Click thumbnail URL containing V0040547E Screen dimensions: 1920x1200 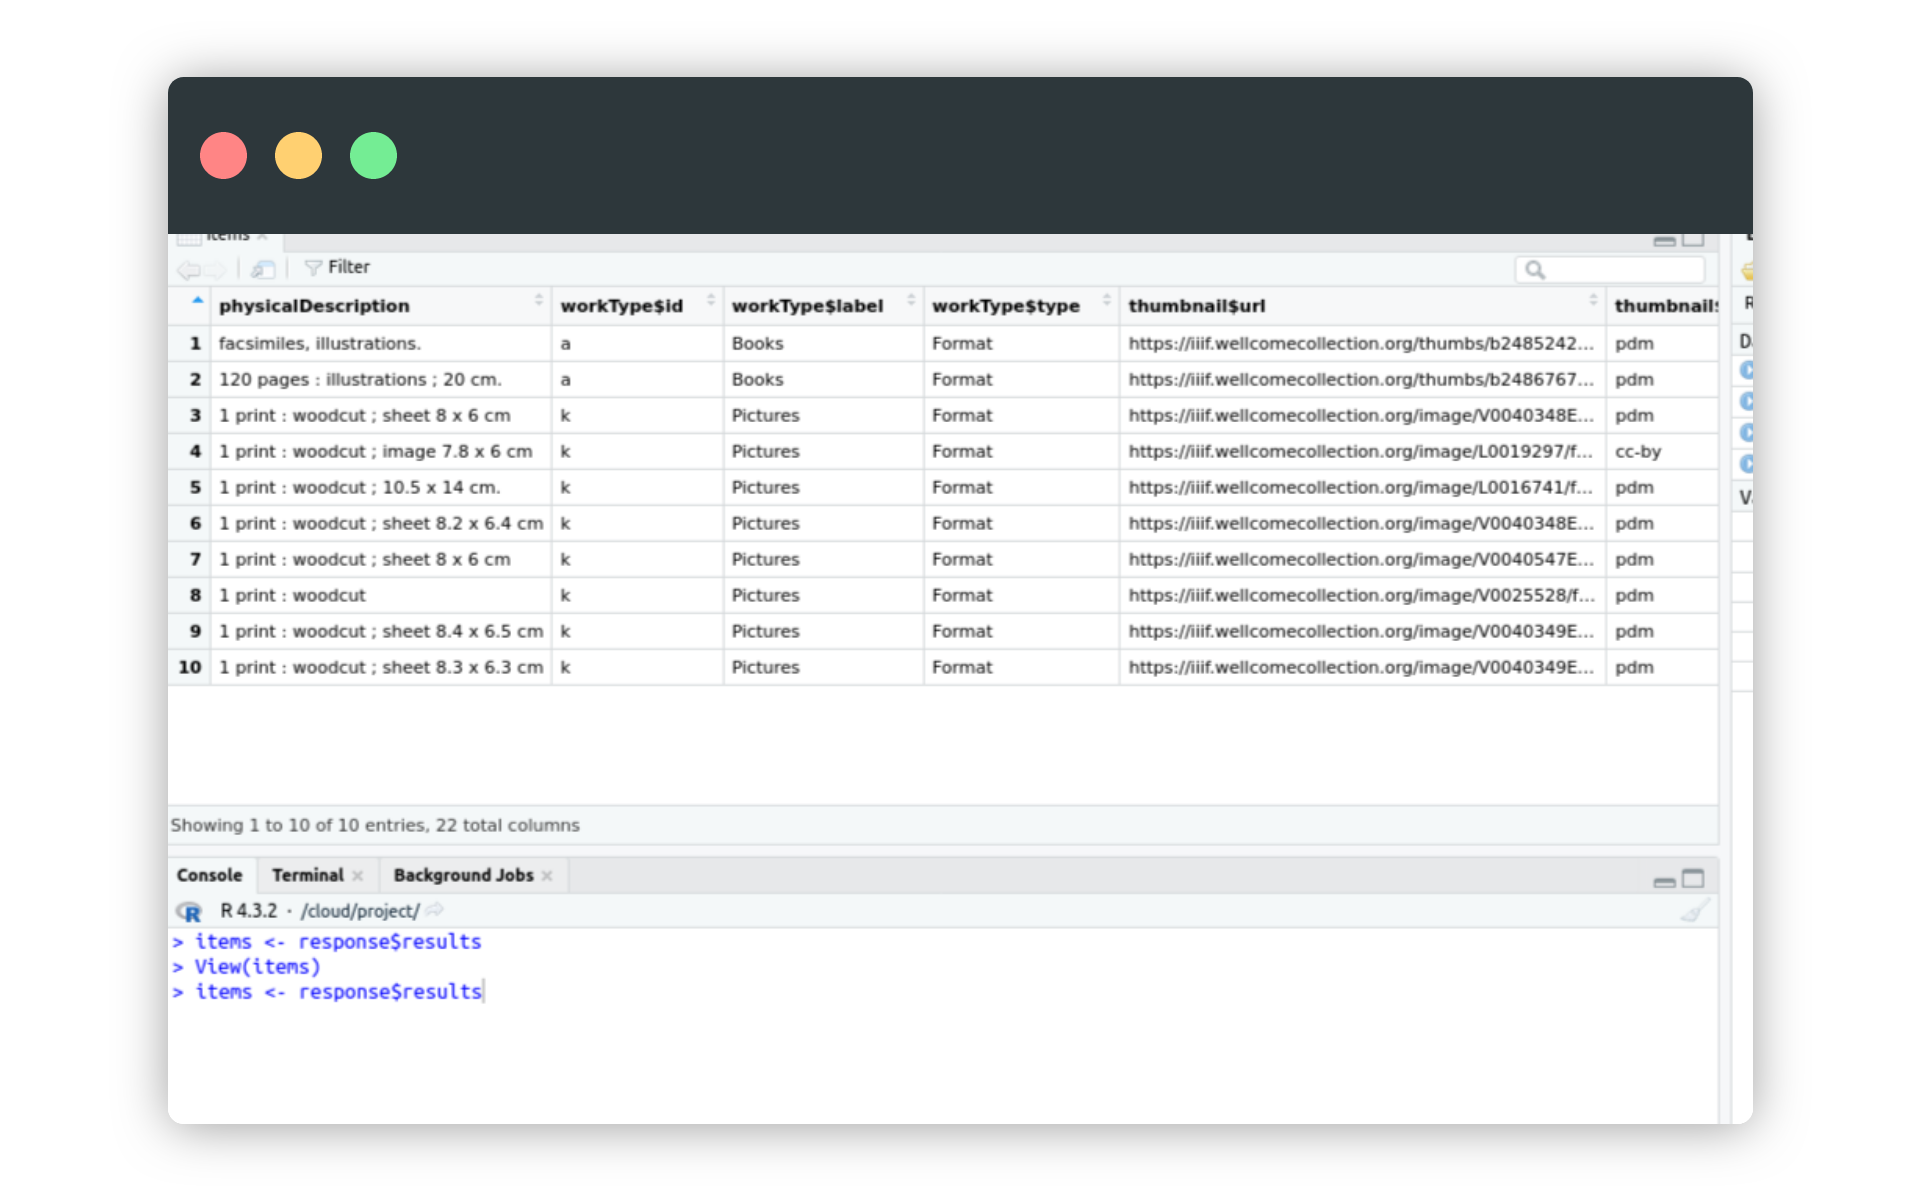click(1361, 560)
